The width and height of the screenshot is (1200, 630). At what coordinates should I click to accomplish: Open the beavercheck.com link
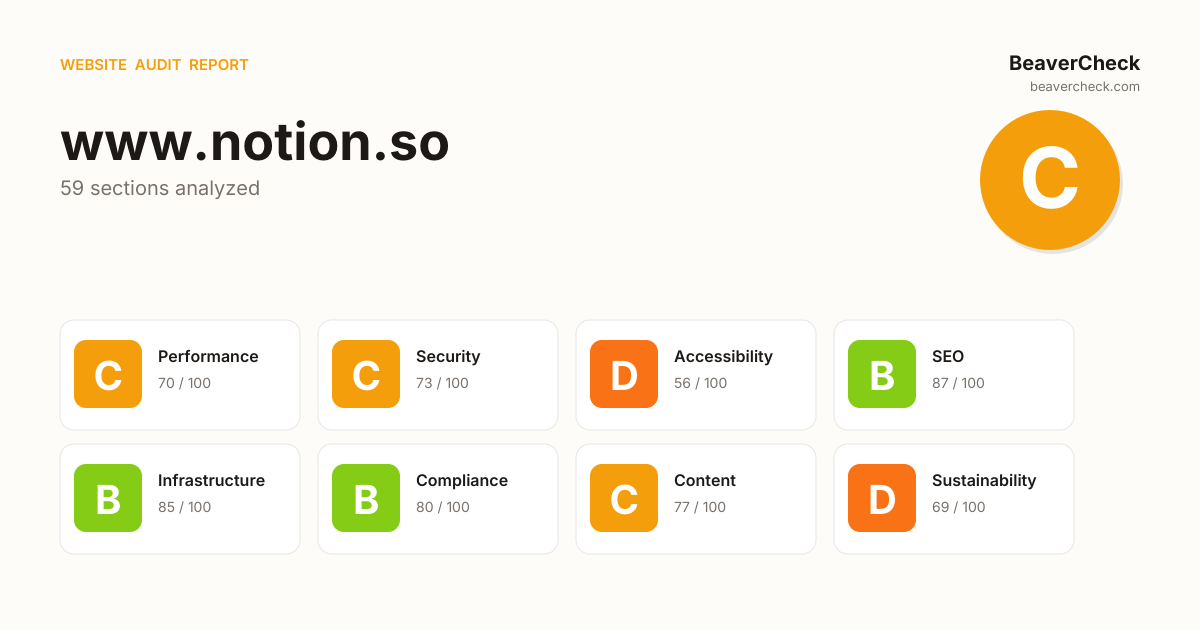(x=1084, y=87)
